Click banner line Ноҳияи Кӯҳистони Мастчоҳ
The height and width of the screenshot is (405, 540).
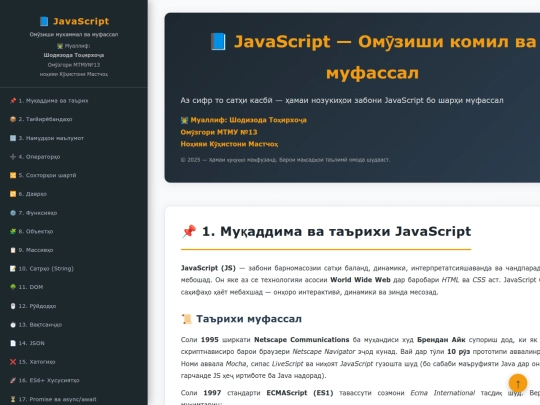click(229, 144)
